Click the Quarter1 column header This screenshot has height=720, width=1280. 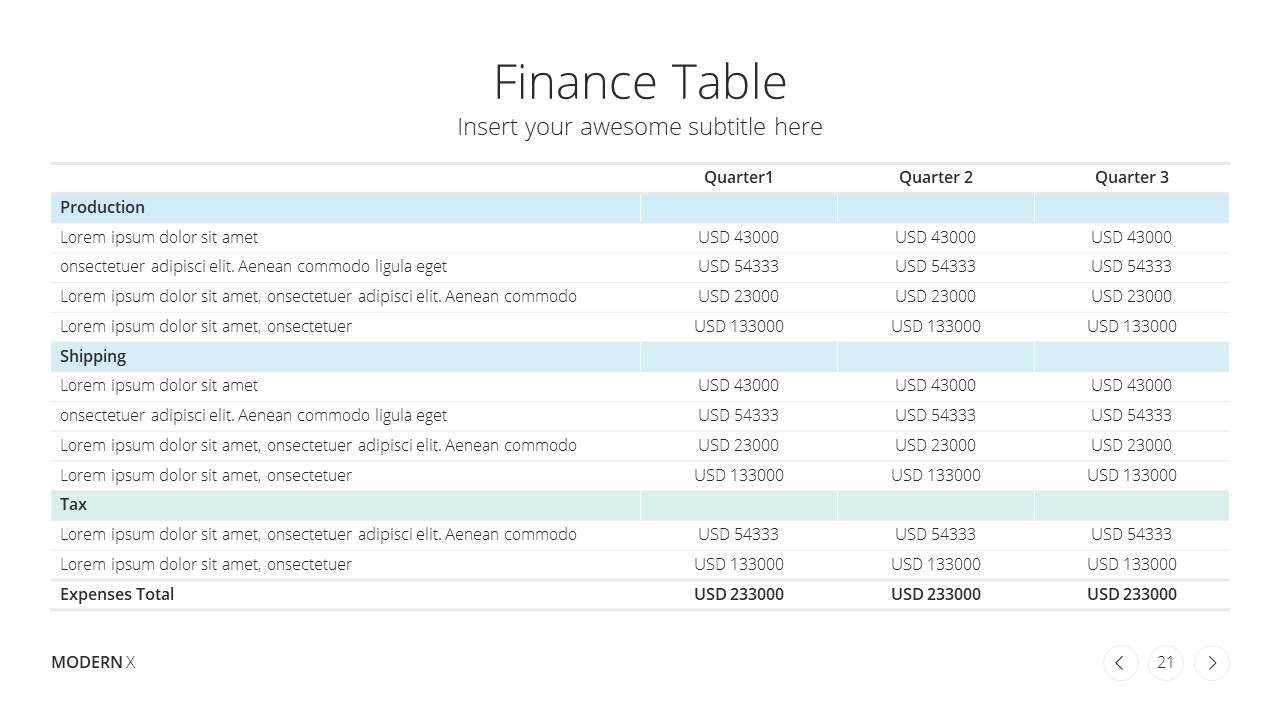click(739, 177)
